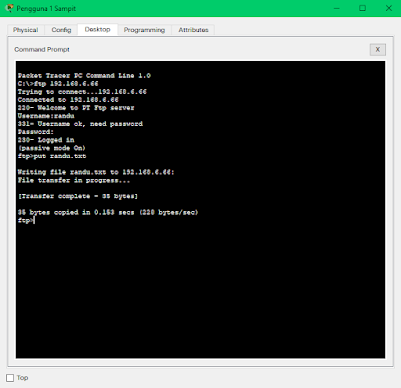Image resolution: width=401 pixels, height=388 pixels.
Task: Go to the Attributes tab
Action: 193,30
